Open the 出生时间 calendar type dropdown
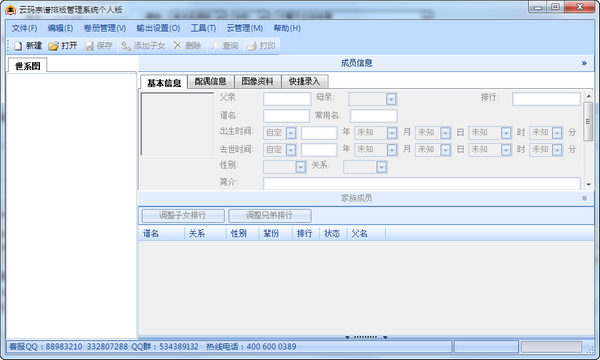 click(x=291, y=133)
